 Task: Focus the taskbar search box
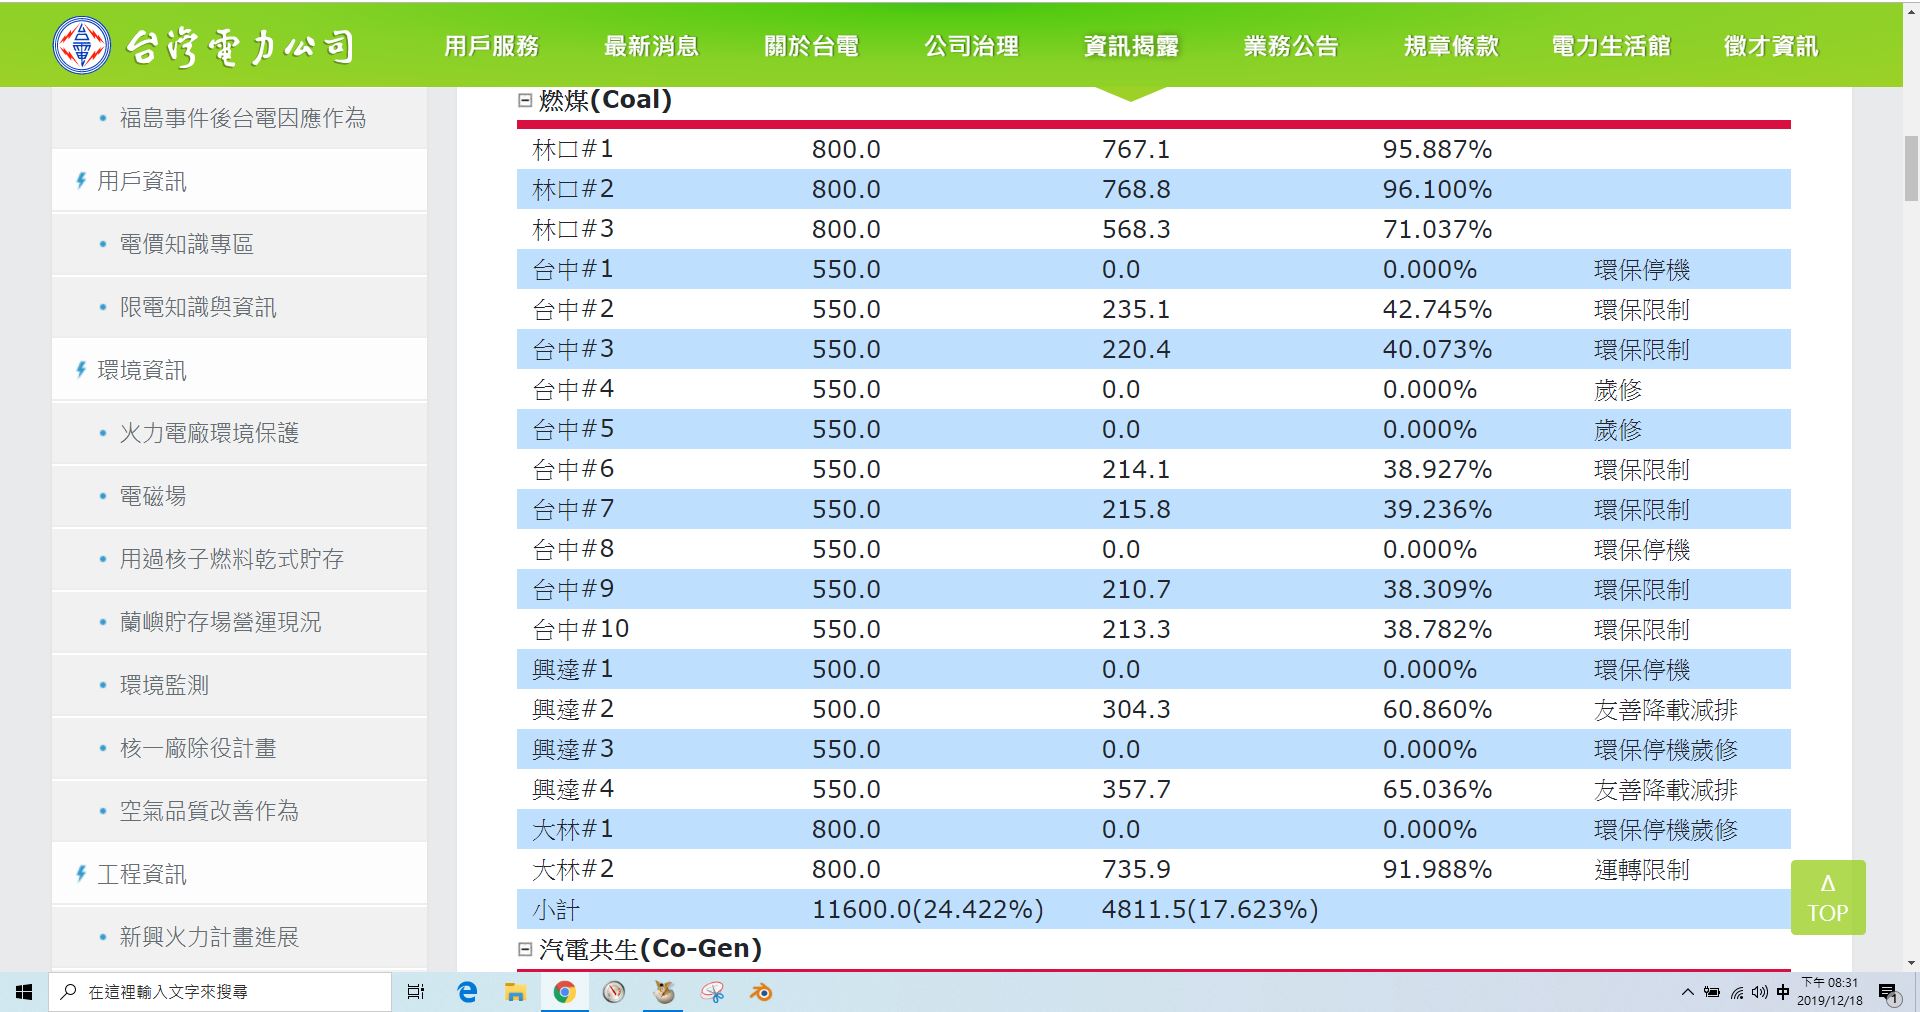point(220,992)
